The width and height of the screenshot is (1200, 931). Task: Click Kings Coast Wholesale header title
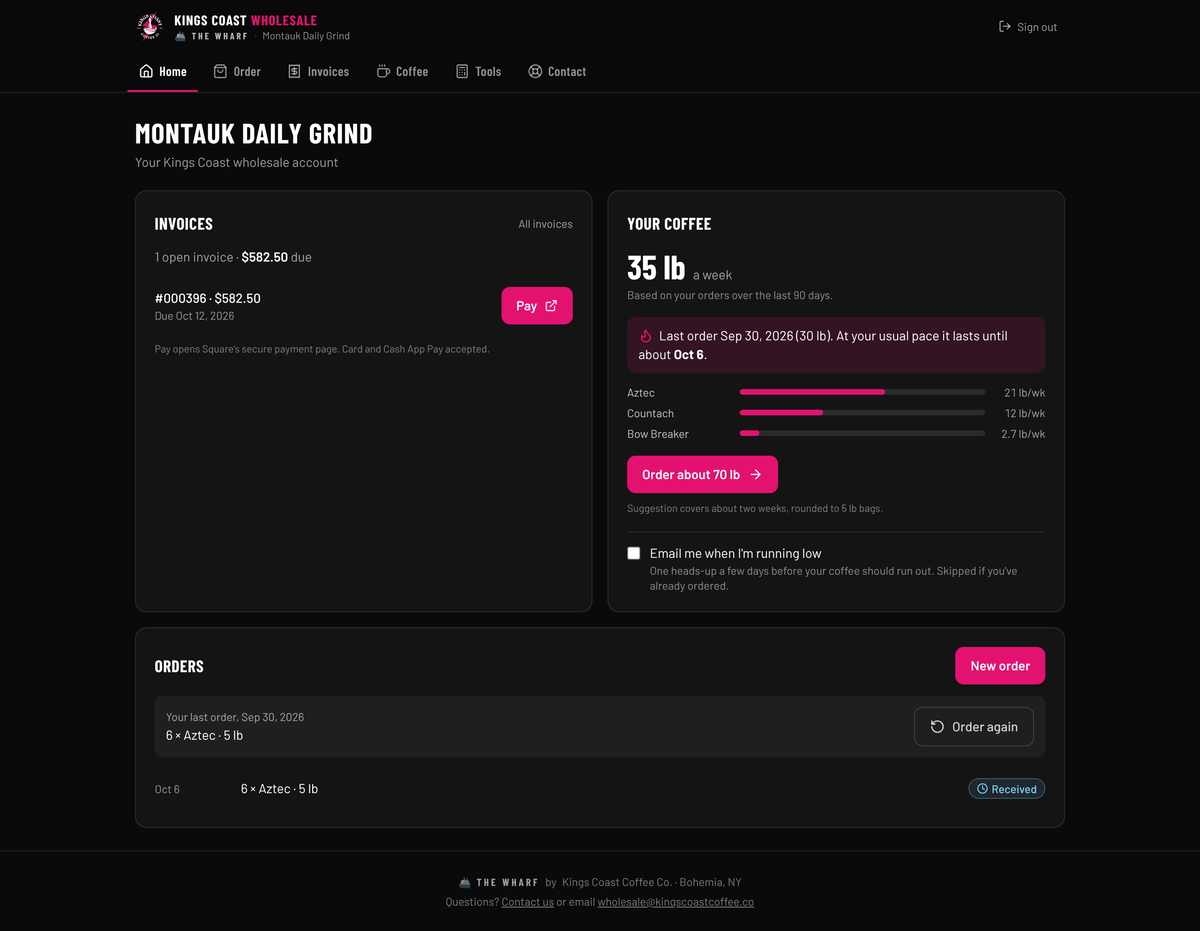pyautogui.click(x=246, y=20)
